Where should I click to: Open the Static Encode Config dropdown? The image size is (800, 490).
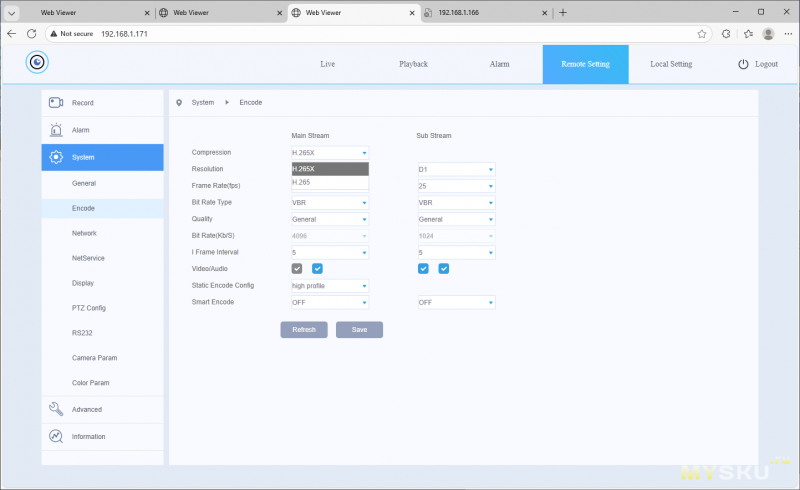click(x=330, y=286)
